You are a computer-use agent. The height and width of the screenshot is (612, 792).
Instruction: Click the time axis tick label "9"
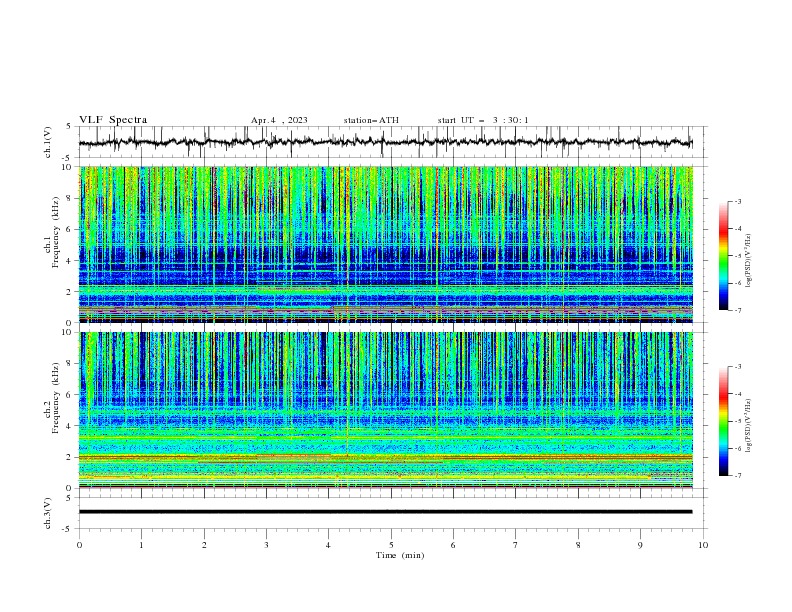point(640,545)
